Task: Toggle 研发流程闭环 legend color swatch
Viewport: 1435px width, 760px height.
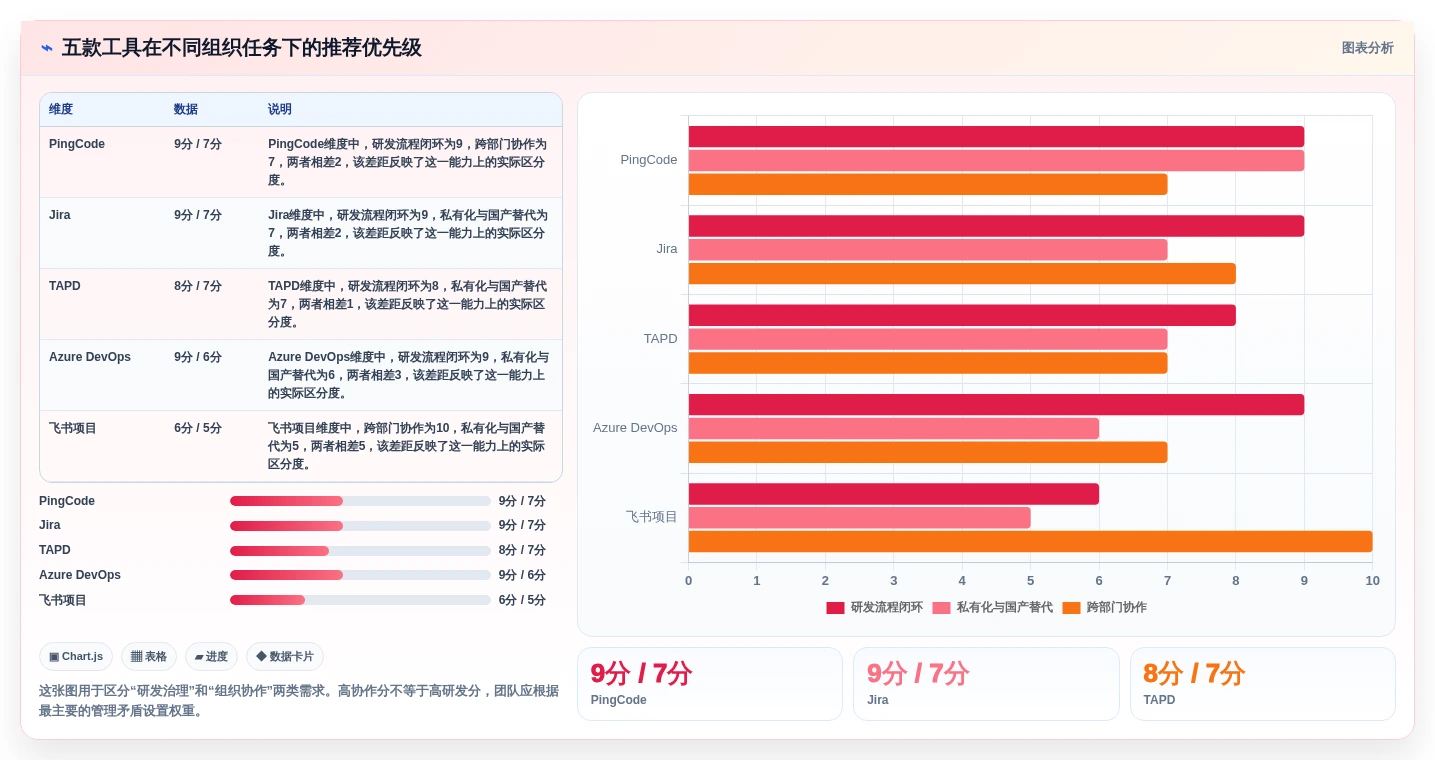Action: (x=835, y=608)
